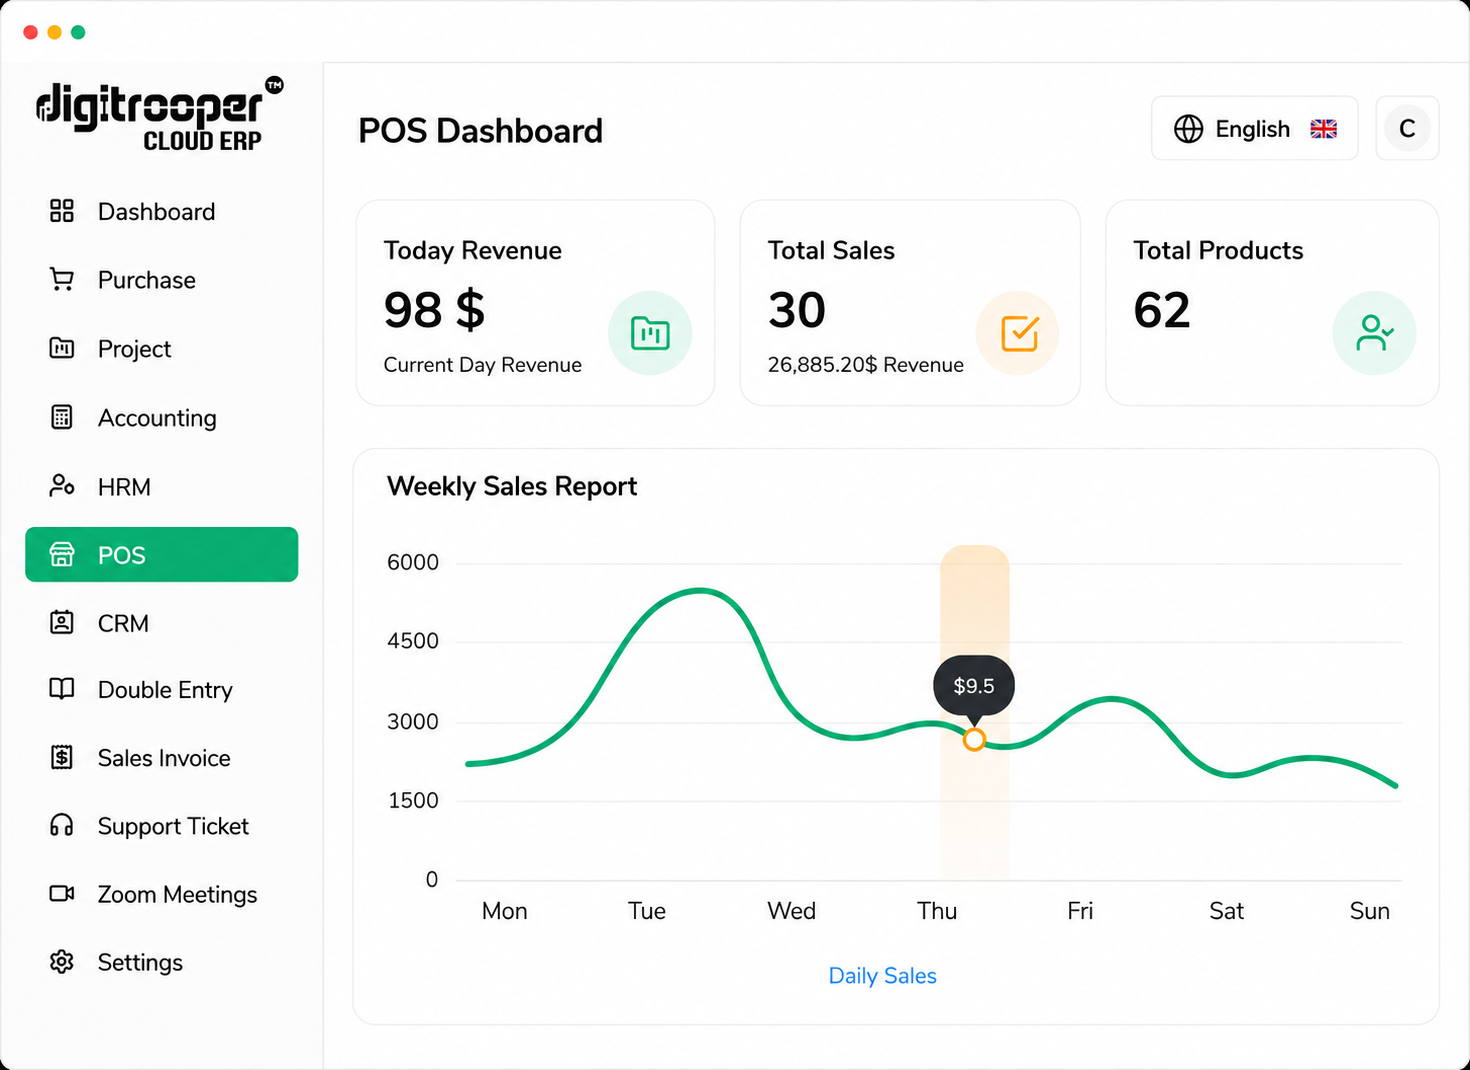
Task: Click the Support Ticket headset icon
Action: coord(62,825)
